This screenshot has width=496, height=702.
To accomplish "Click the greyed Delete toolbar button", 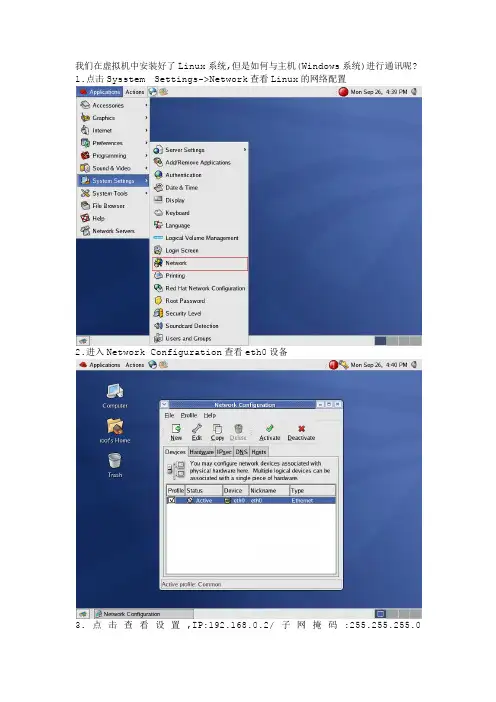I will [x=238, y=432].
